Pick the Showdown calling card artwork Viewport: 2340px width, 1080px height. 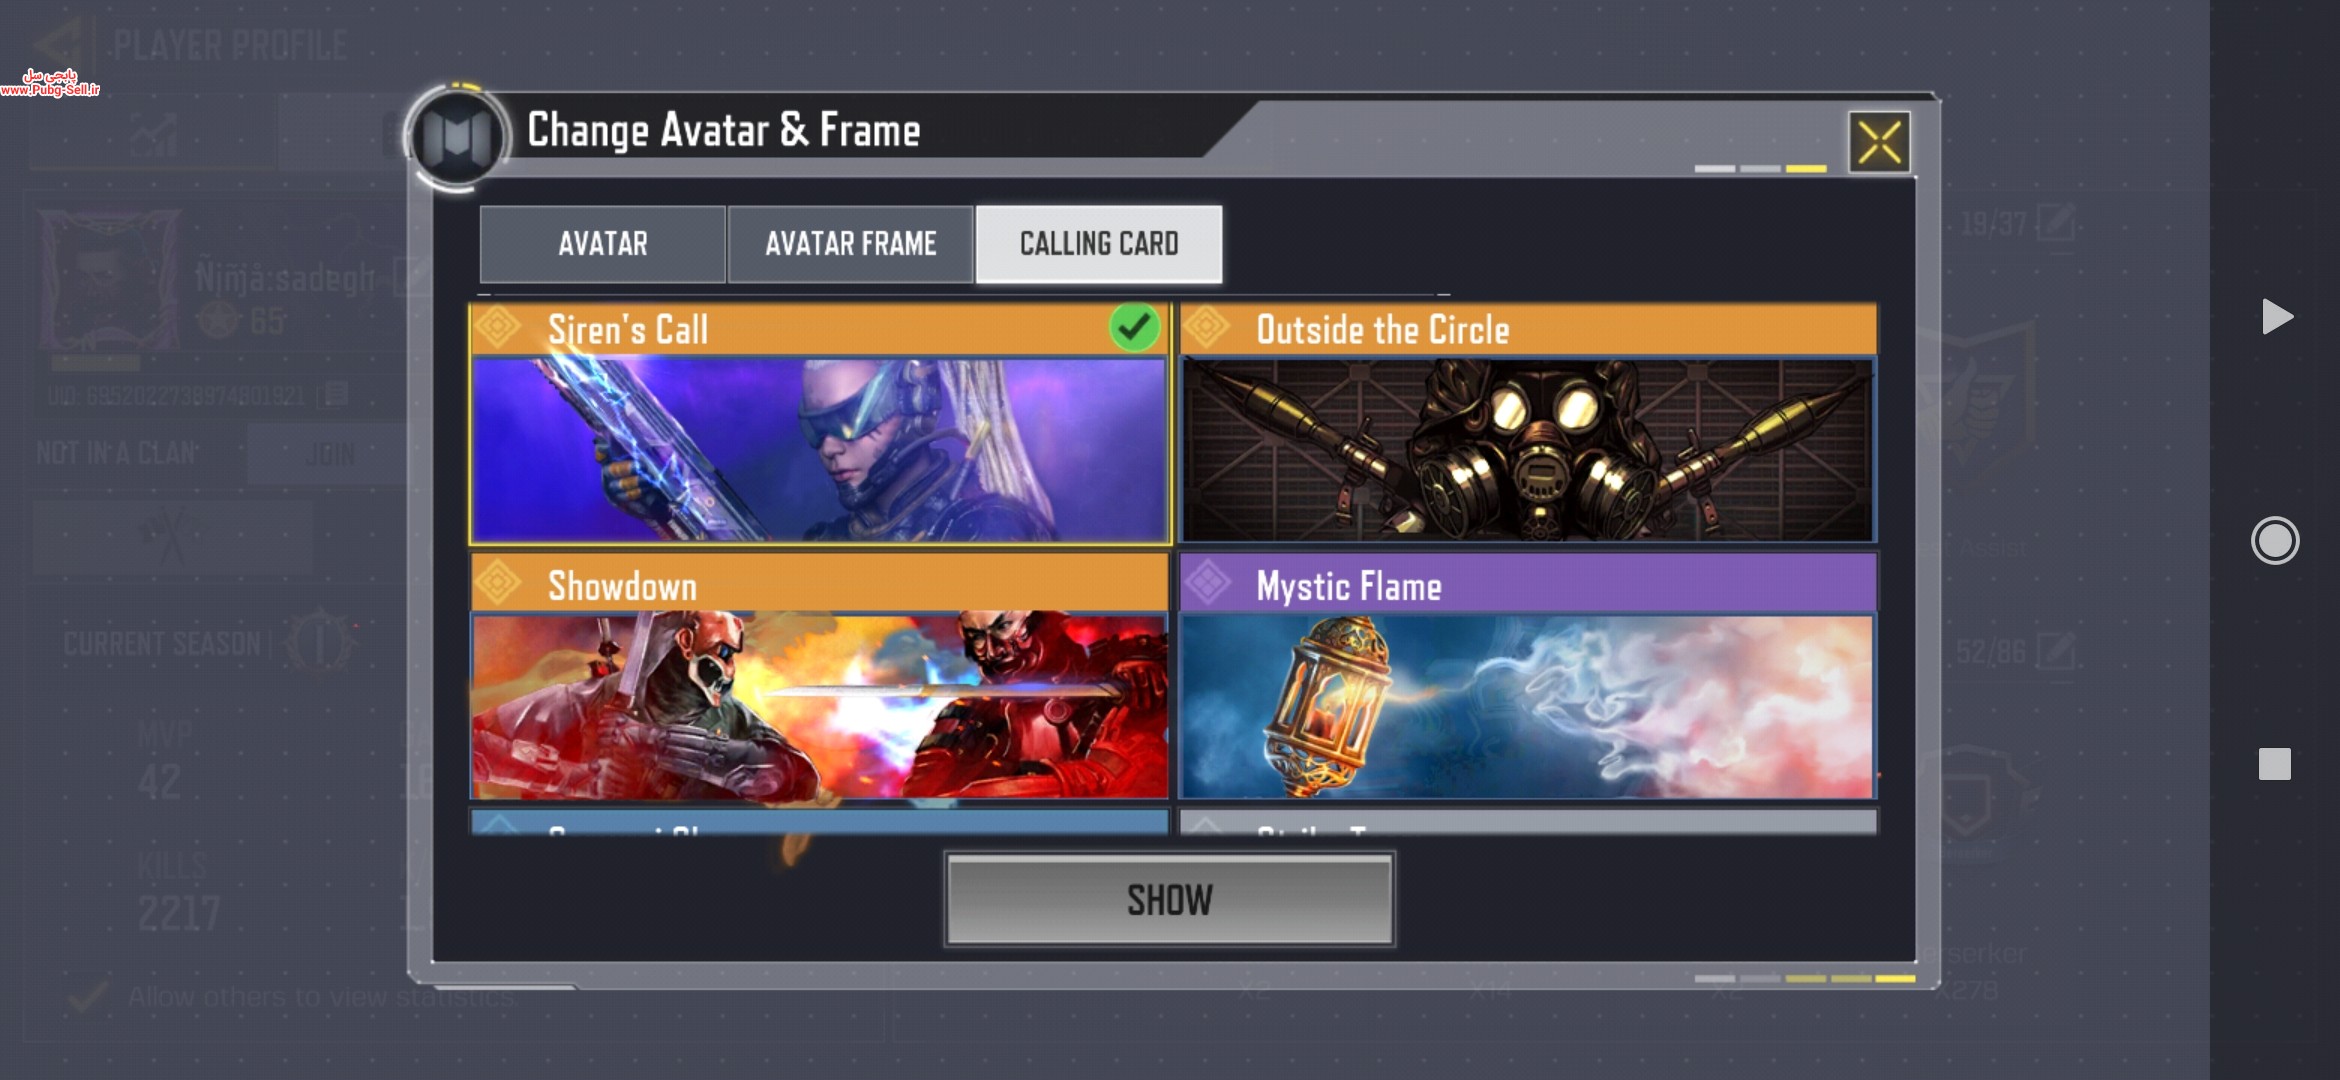coord(819,705)
